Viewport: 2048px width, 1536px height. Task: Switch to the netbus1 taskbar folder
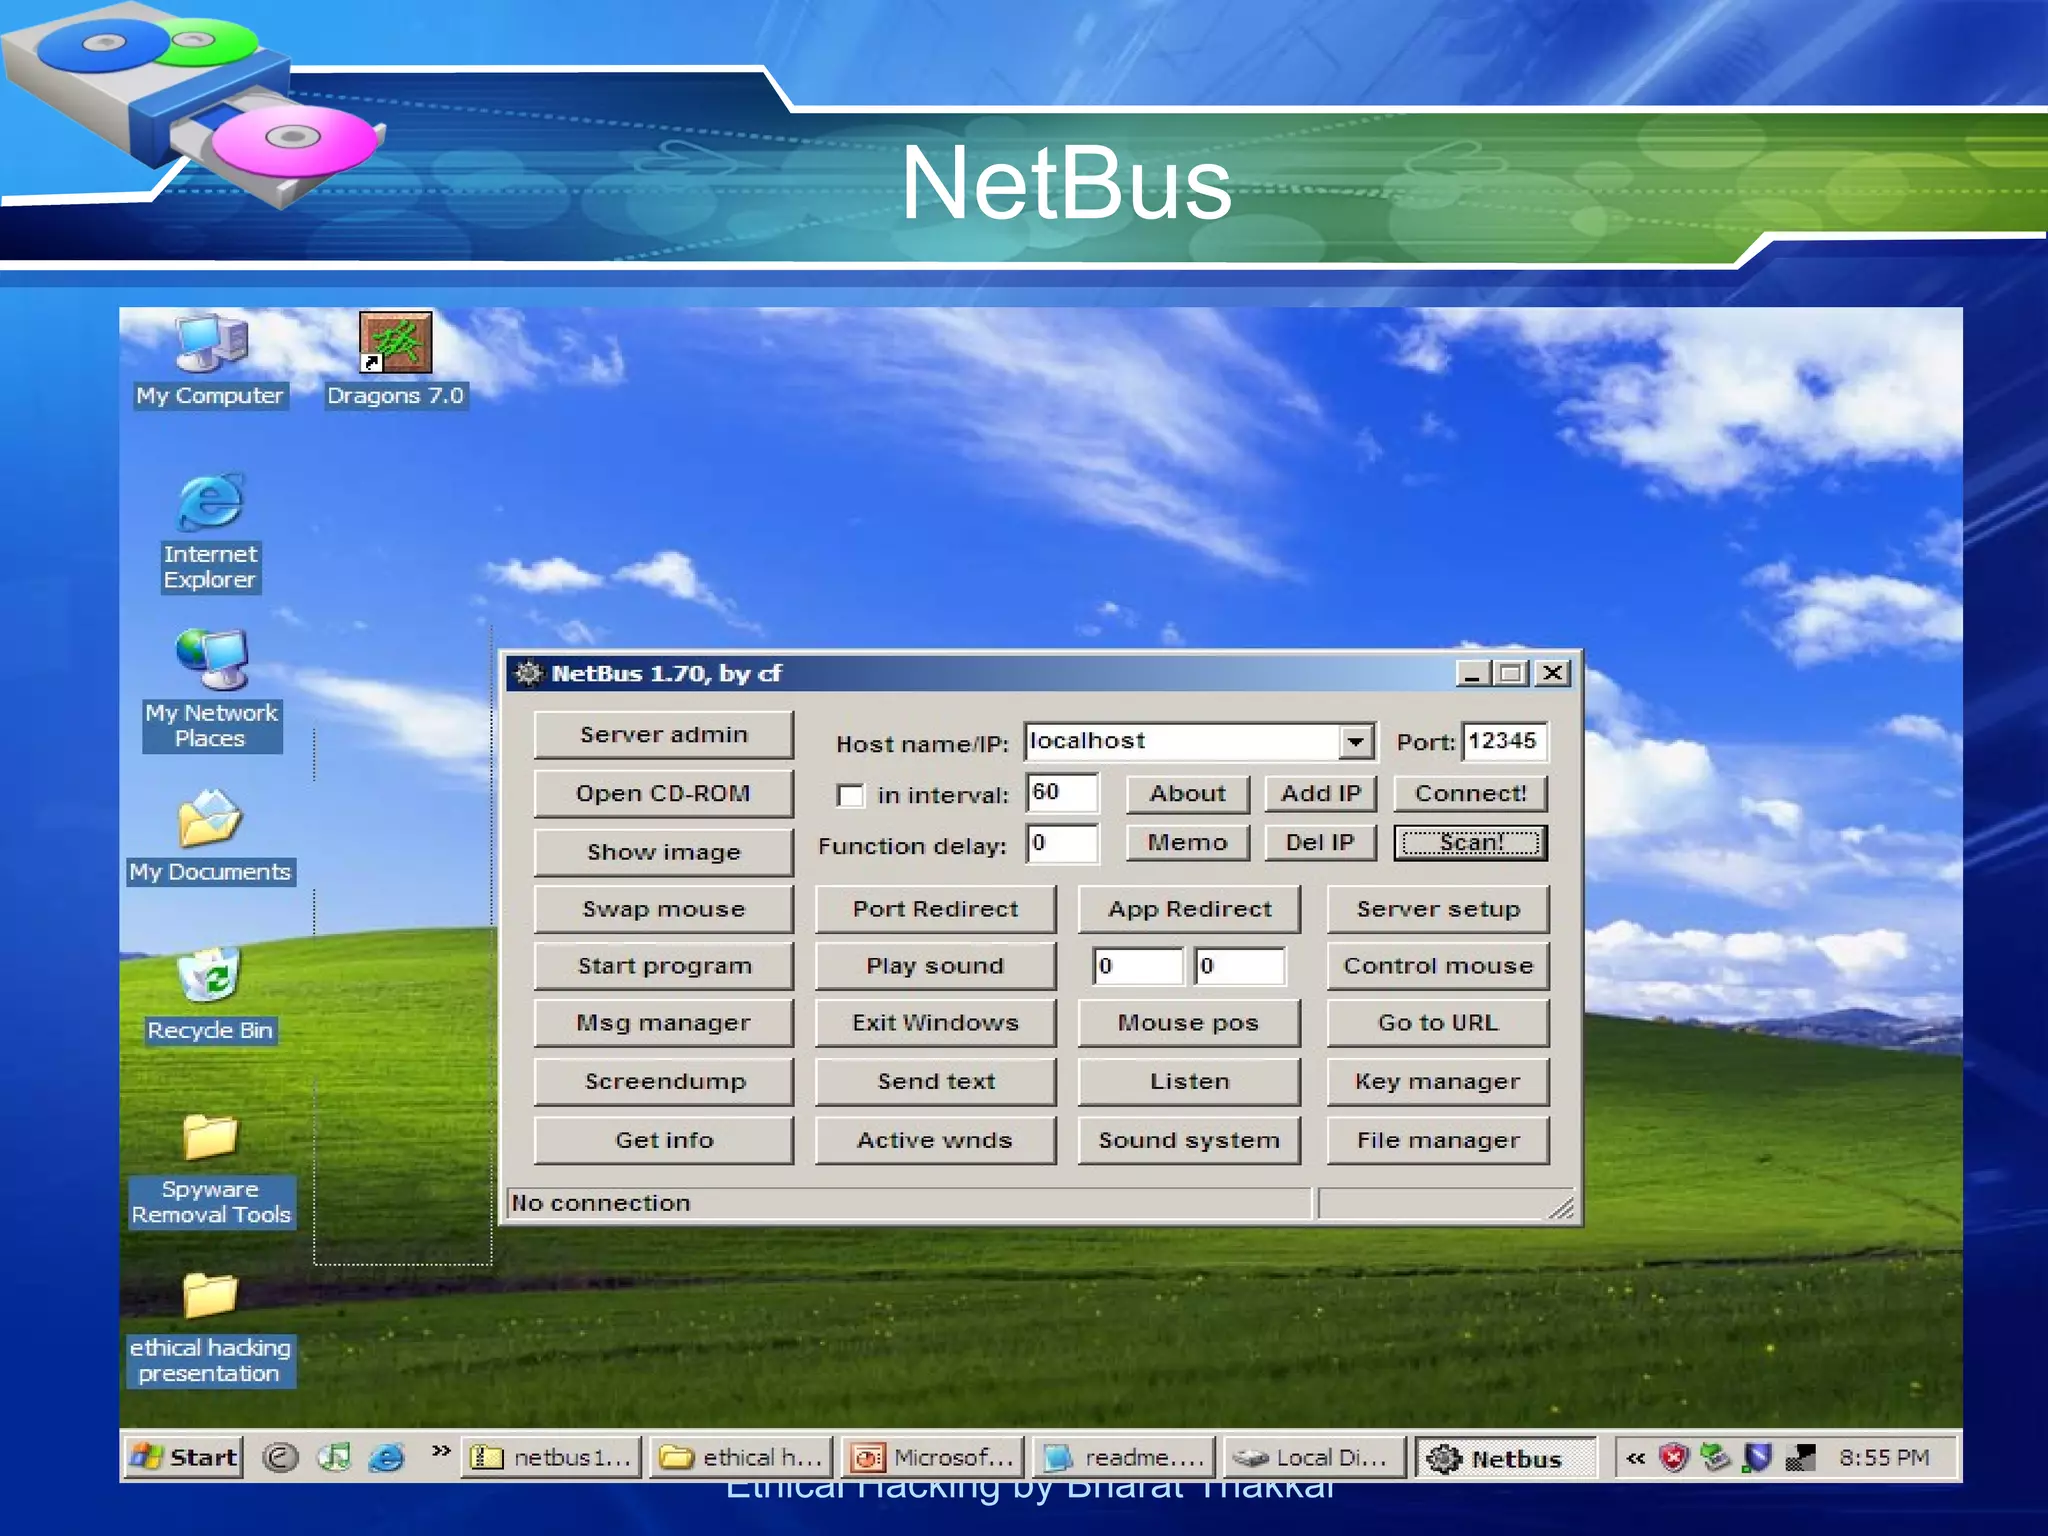point(553,1458)
